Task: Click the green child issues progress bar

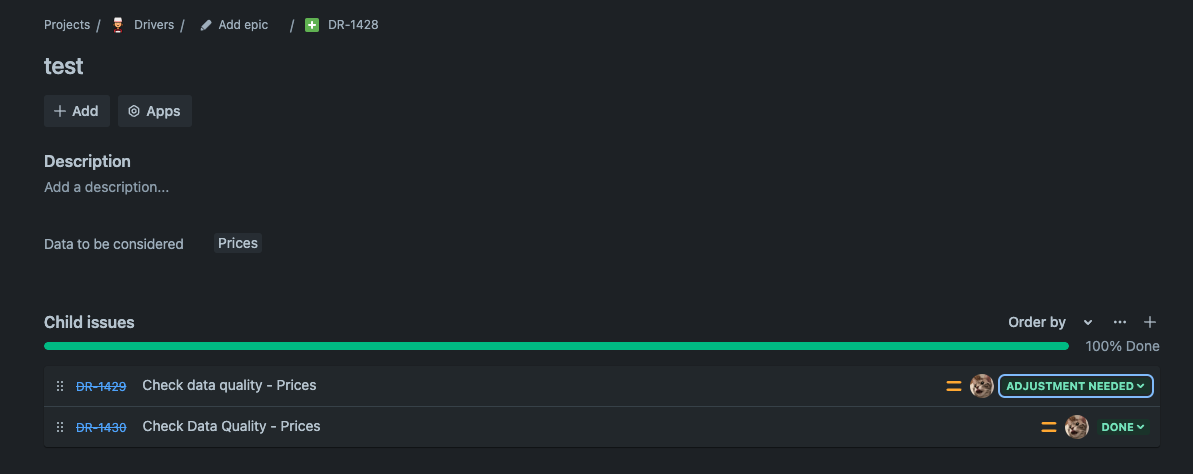Action: (556, 346)
